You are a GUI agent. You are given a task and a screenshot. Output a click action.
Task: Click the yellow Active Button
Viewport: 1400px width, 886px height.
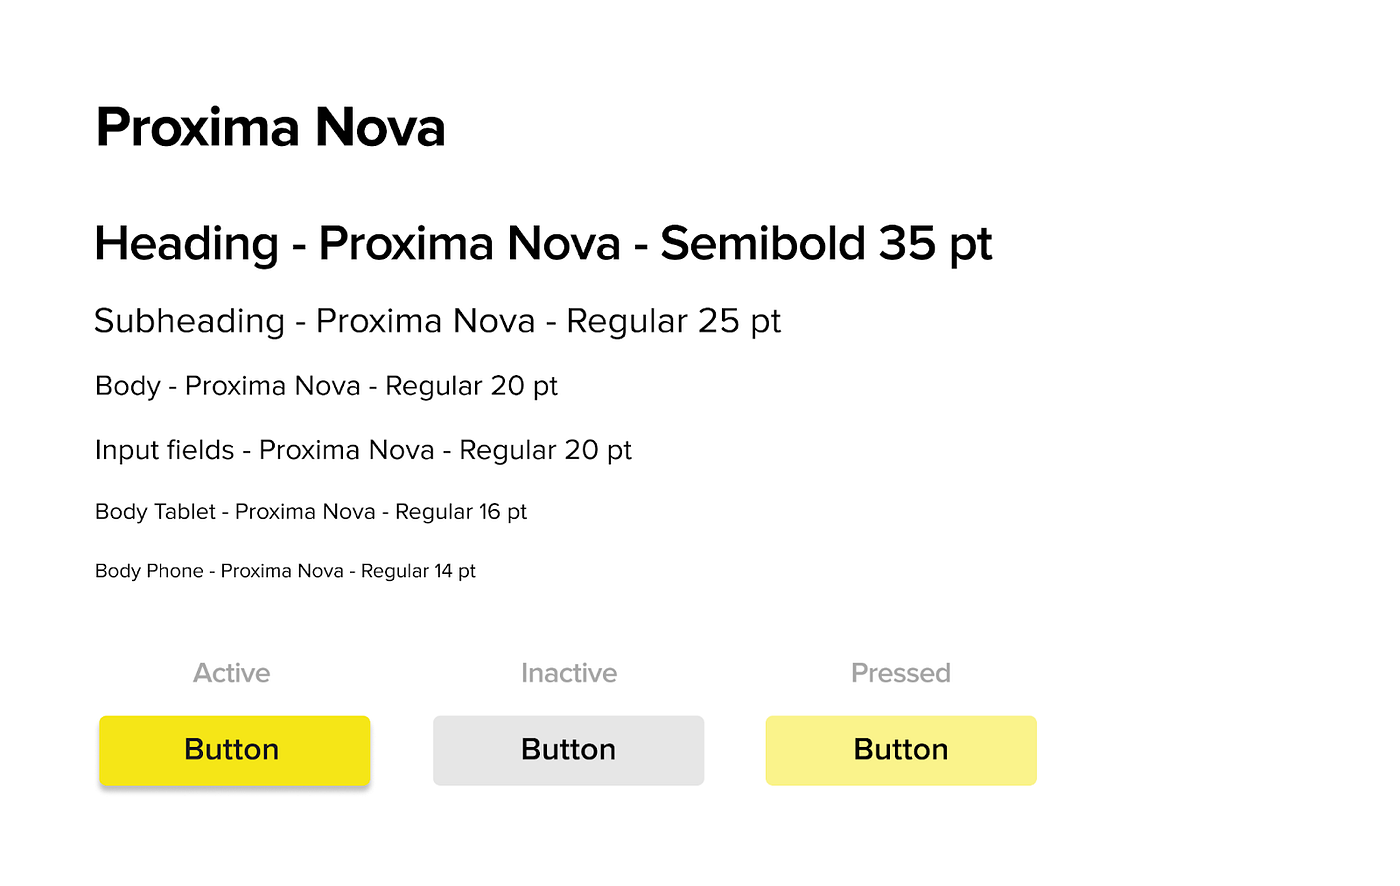click(235, 750)
